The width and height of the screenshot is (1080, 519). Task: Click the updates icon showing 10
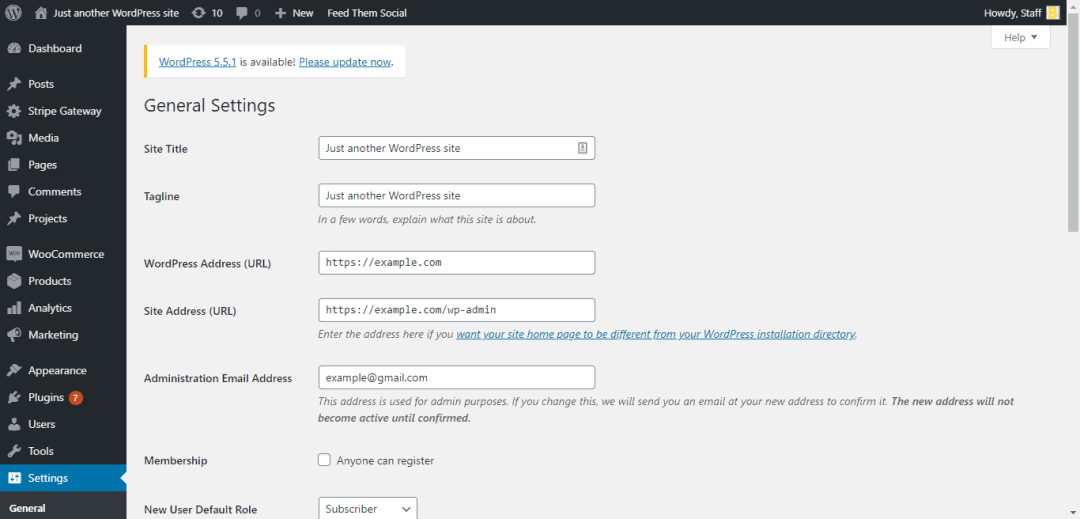[198, 13]
